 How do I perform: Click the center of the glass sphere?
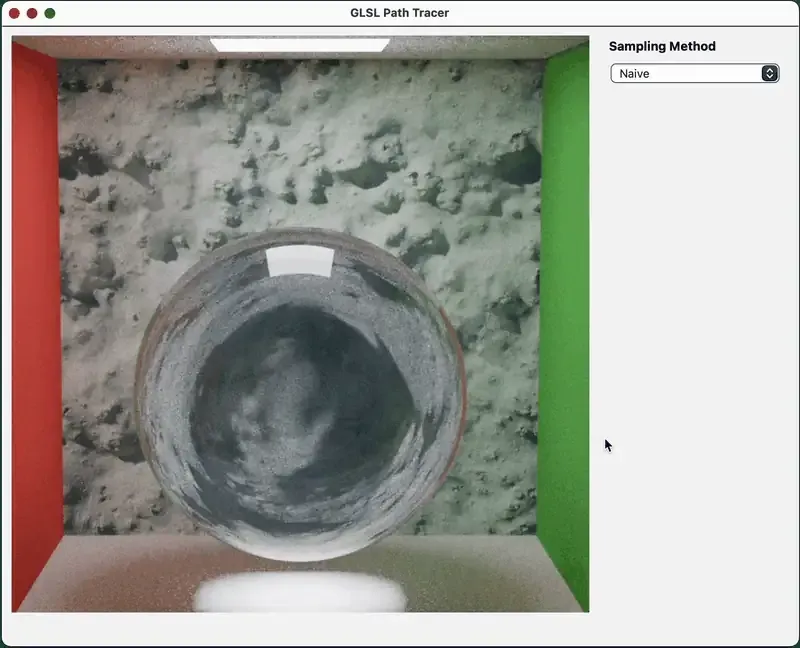(x=301, y=400)
